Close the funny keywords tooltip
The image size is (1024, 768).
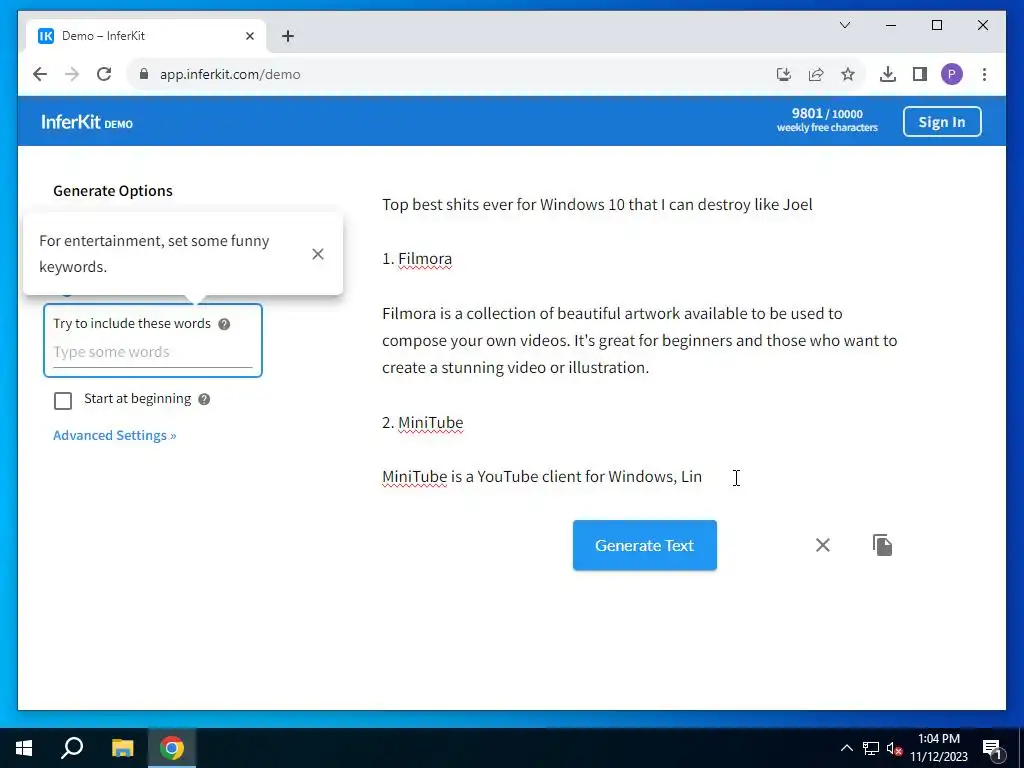318,254
